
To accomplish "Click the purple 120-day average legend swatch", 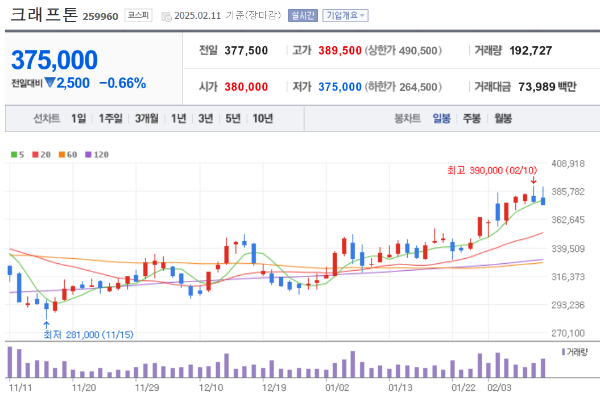I will (88, 155).
